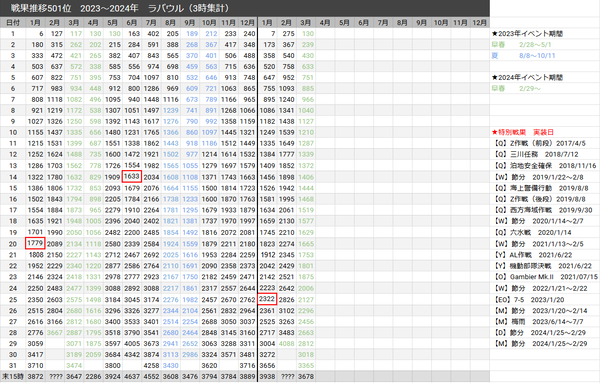Click the cell with value 3656
The height and width of the screenshot is (383, 600).
tap(267, 365)
